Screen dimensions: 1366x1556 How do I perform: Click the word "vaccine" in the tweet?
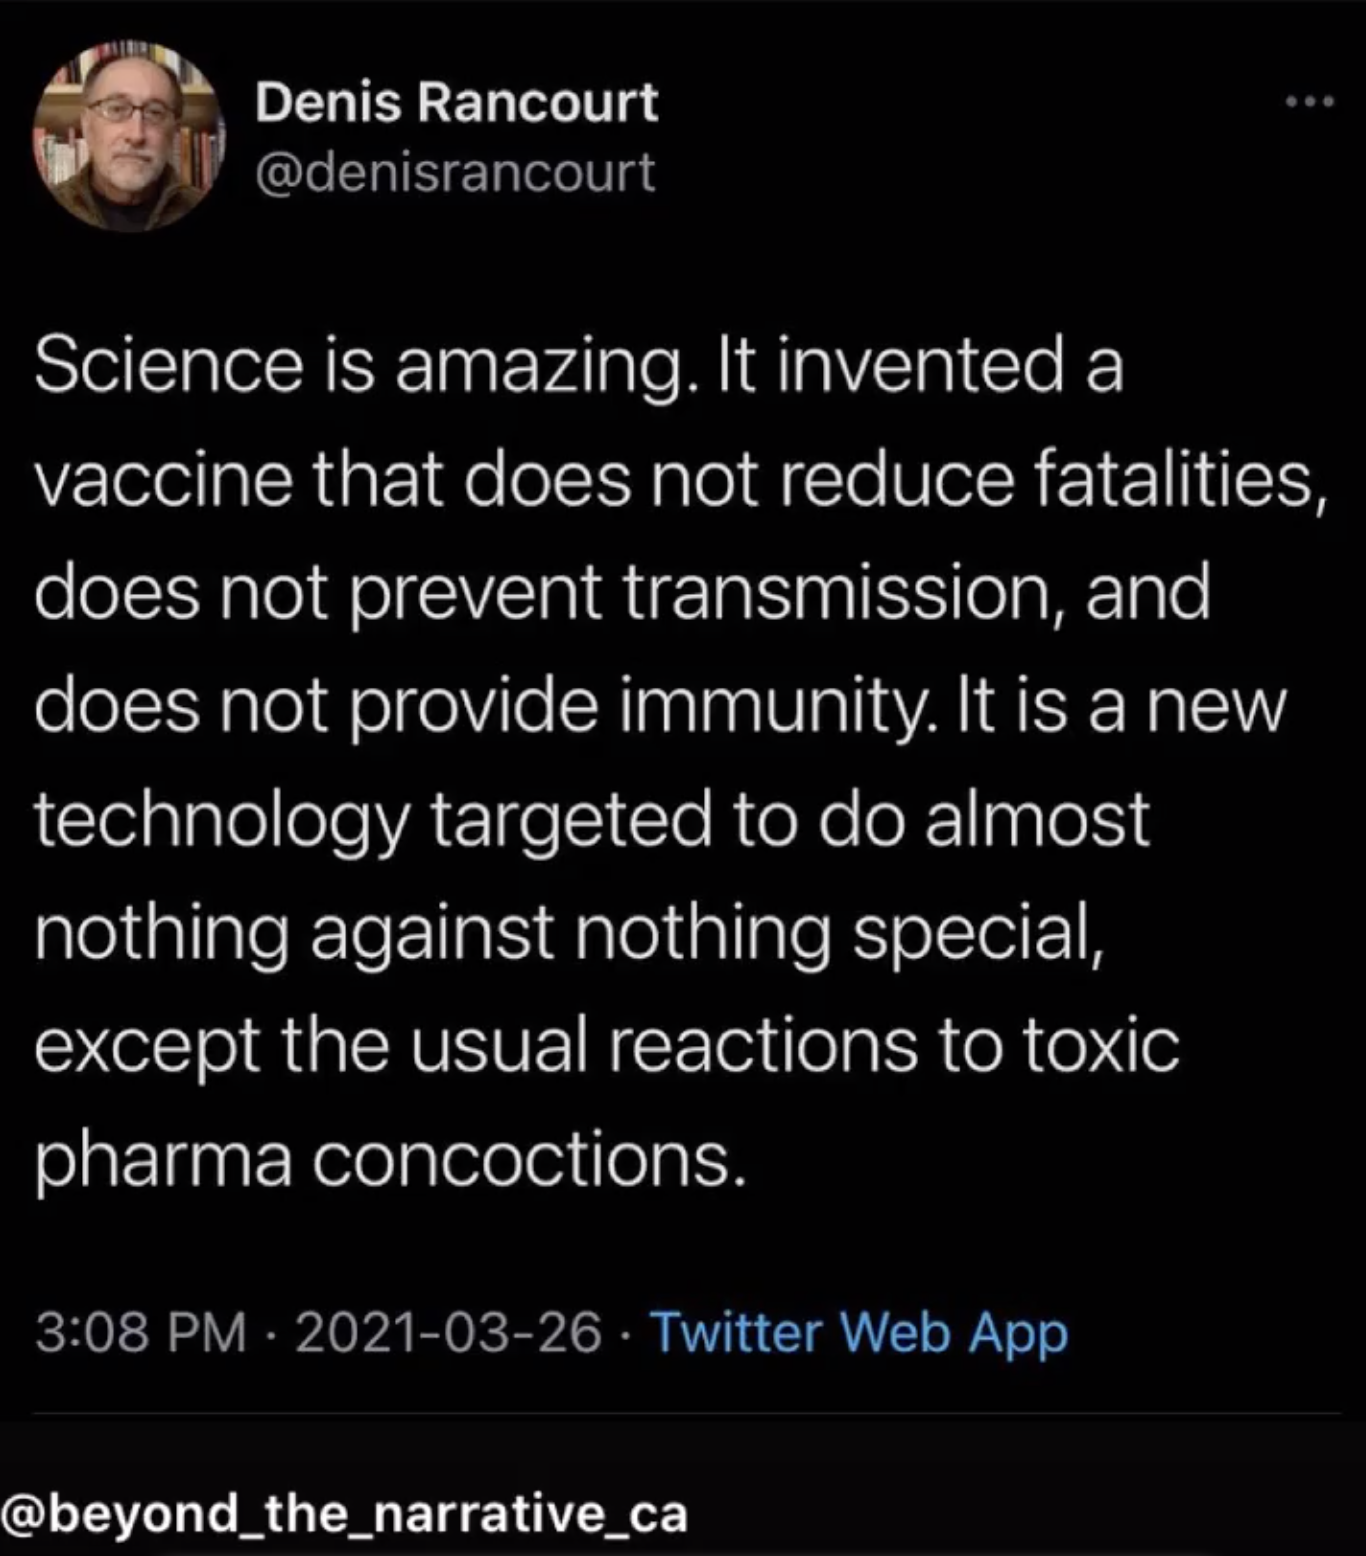click(x=164, y=479)
